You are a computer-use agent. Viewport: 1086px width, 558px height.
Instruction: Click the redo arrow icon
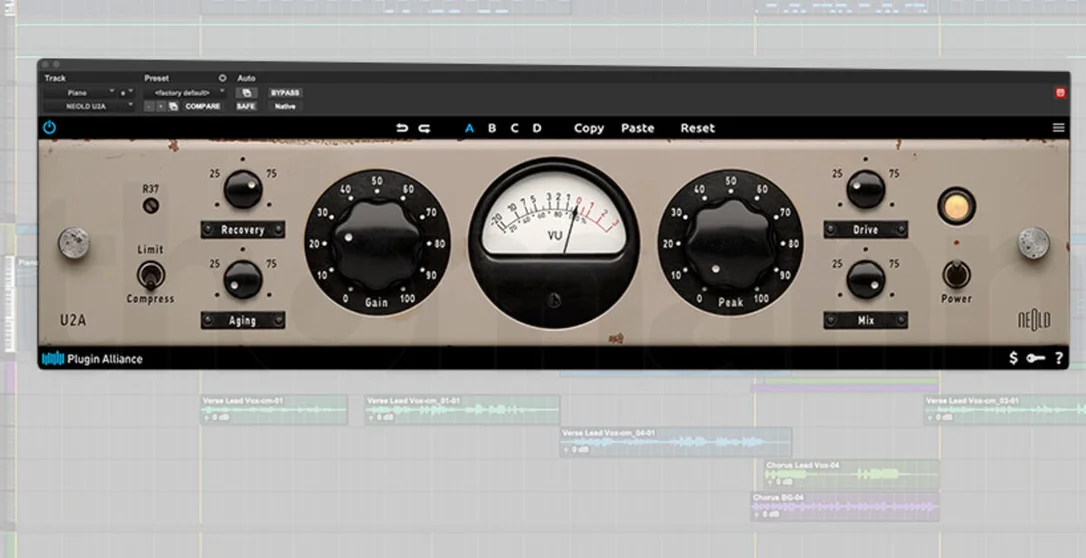click(425, 128)
